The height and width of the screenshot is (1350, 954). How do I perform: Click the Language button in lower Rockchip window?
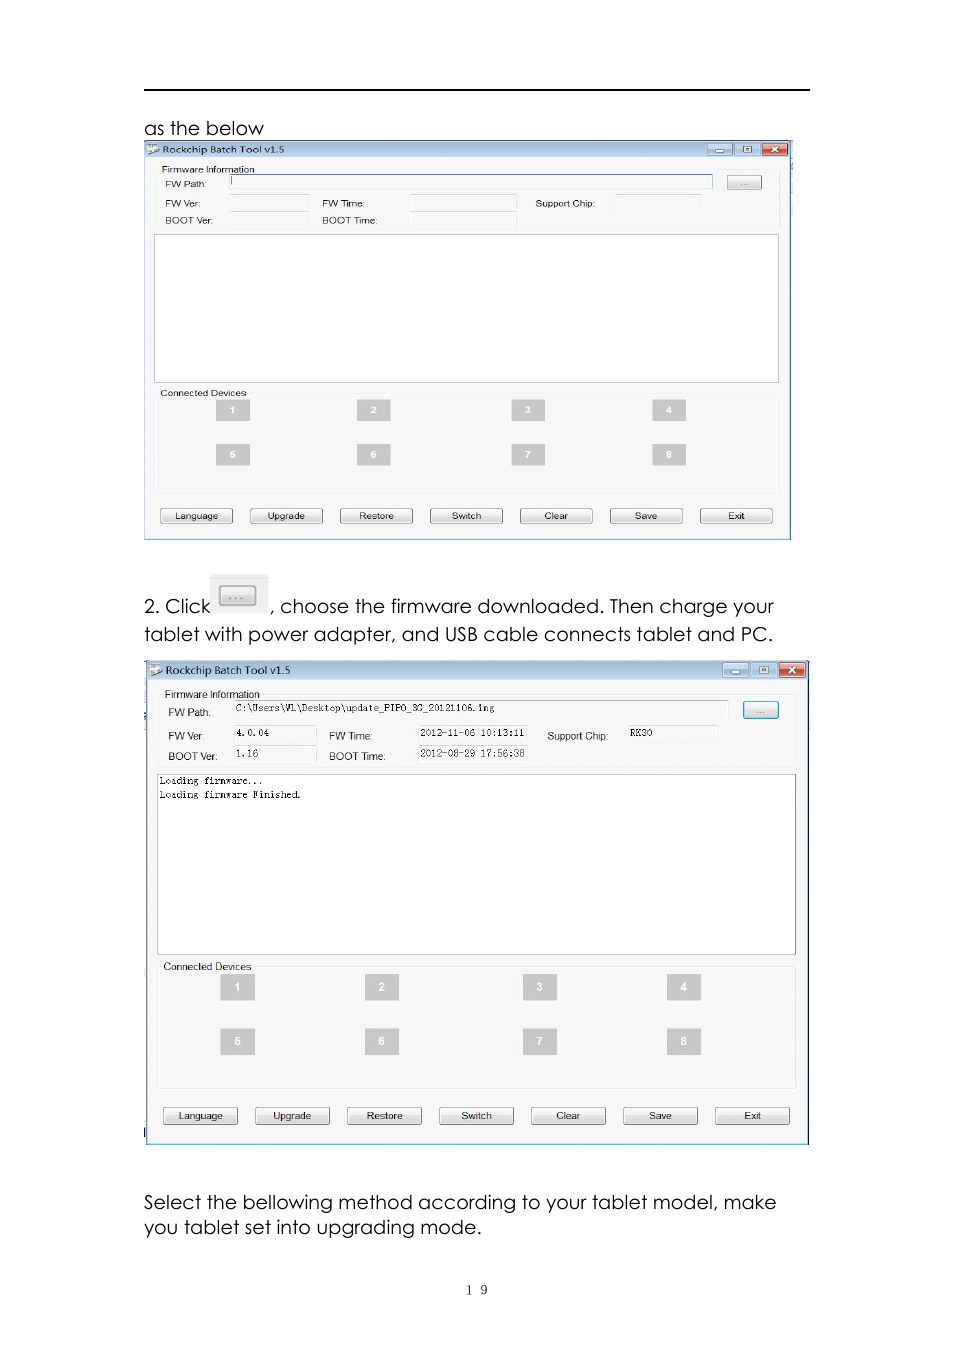pyautogui.click(x=200, y=1116)
